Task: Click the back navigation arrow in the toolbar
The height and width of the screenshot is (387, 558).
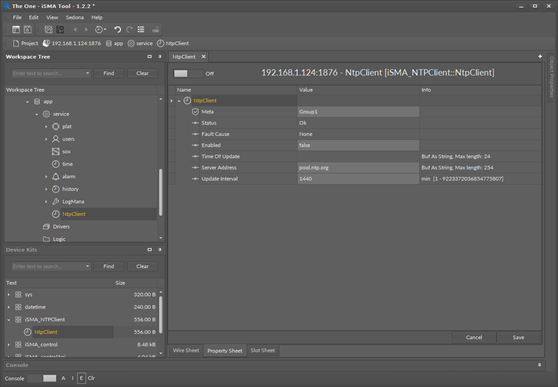Action: 75,30
